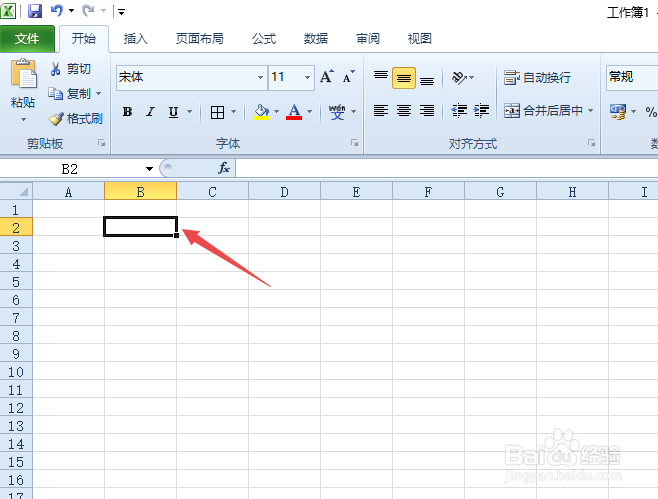
Task: Click the fx insert function icon
Action: click(x=224, y=168)
